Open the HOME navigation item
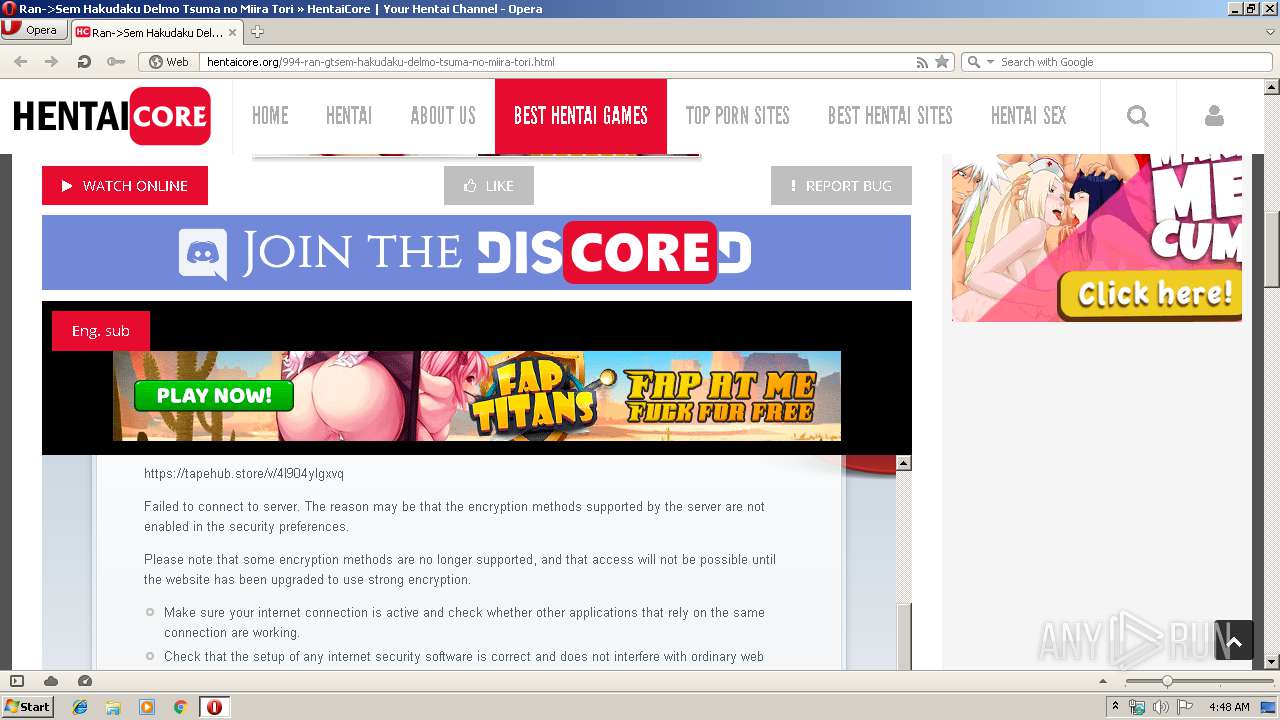Viewport: 1280px width, 720px height. (270, 116)
